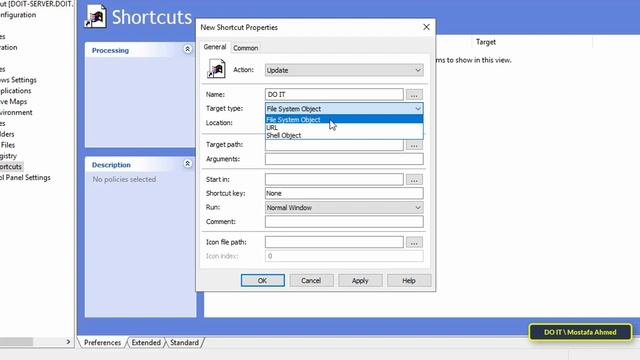This screenshot has width=640, height=360.
Task: Switch to the Preferences tab
Action: click(102, 342)
